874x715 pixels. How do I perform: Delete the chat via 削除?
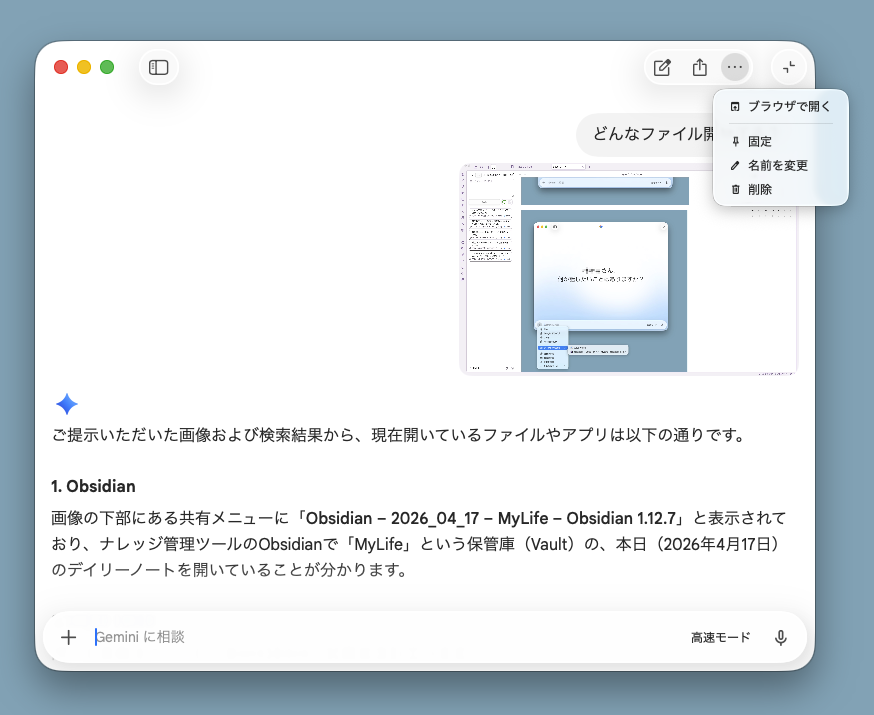coord(760,189)
